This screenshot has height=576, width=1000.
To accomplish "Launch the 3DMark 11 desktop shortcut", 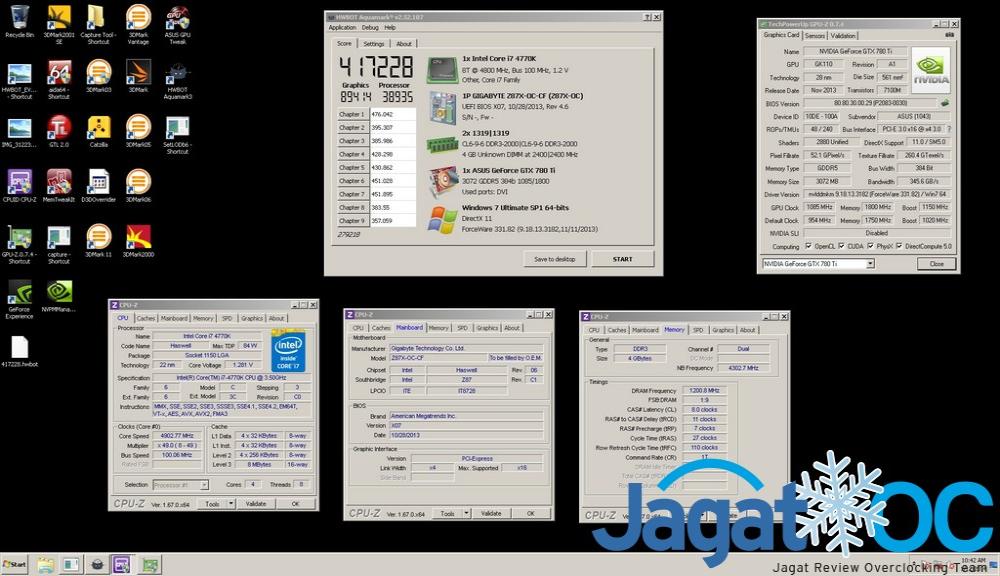I will (x=99, y=241).
